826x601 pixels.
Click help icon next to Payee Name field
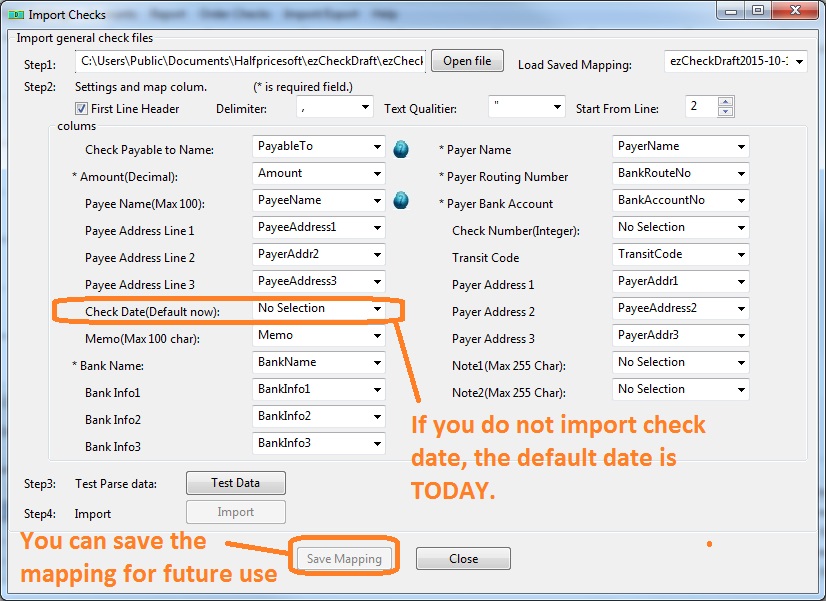point(400,201)
